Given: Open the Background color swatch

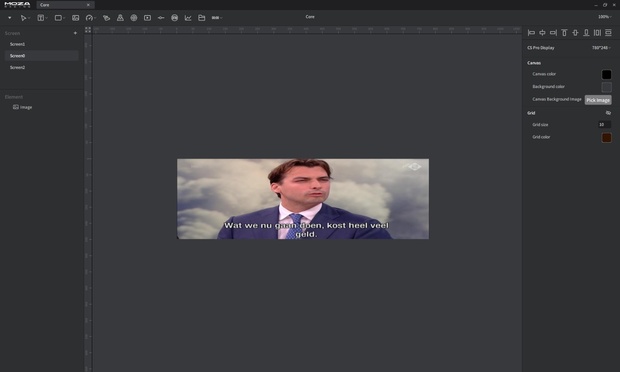Looking at the screenshot, I should (606, 87).
